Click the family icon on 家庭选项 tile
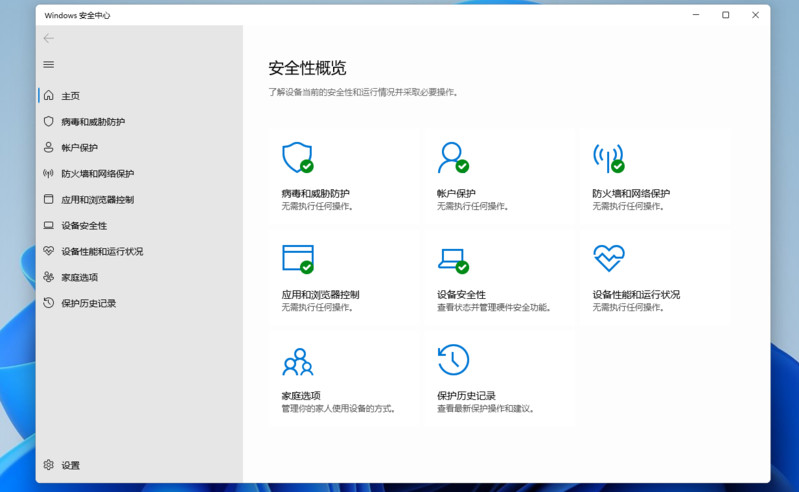The image size is (799, 492). (297, 360)
